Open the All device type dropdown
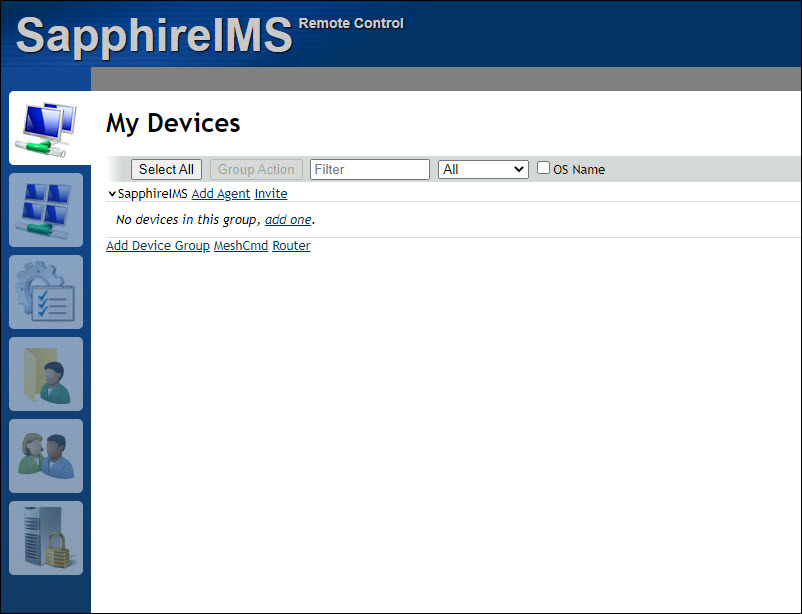Image resolution: width=802 pixels, height=614 pixels. [482, 168]
